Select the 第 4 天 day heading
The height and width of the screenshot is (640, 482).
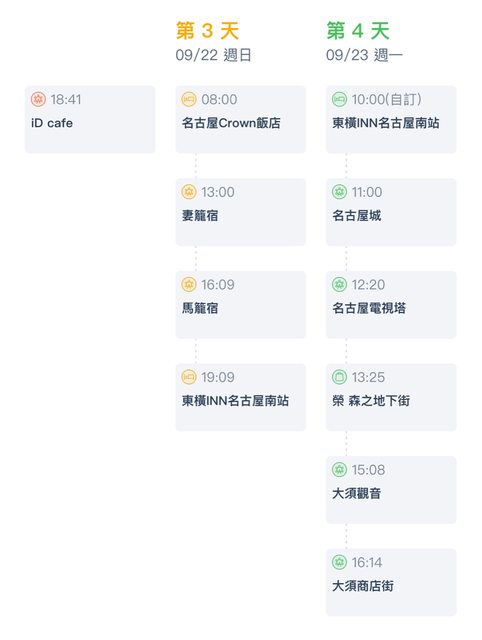coord(358,31)
